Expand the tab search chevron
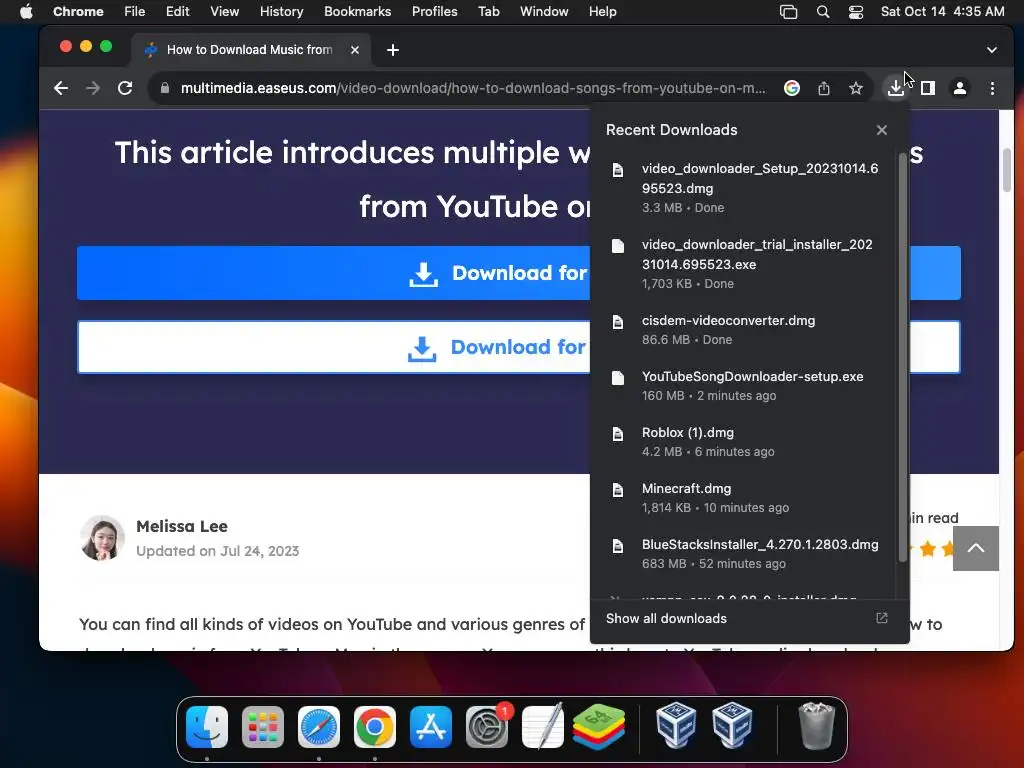 point(991,50)
